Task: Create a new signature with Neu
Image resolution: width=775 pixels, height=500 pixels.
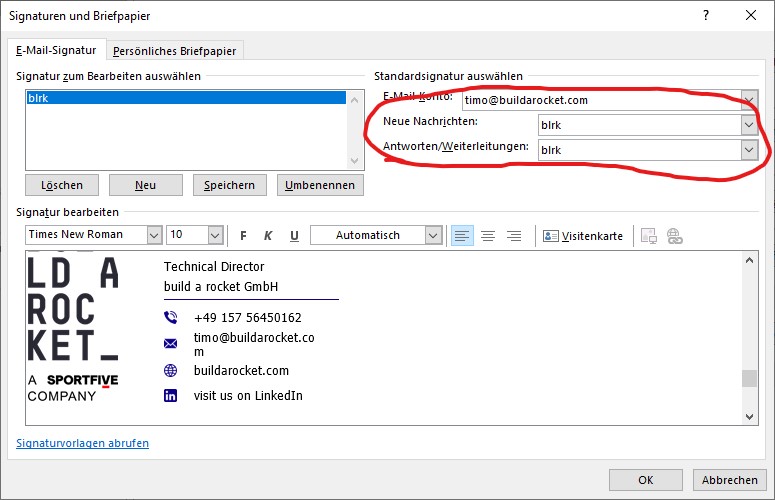Action: tap(145, 185)
